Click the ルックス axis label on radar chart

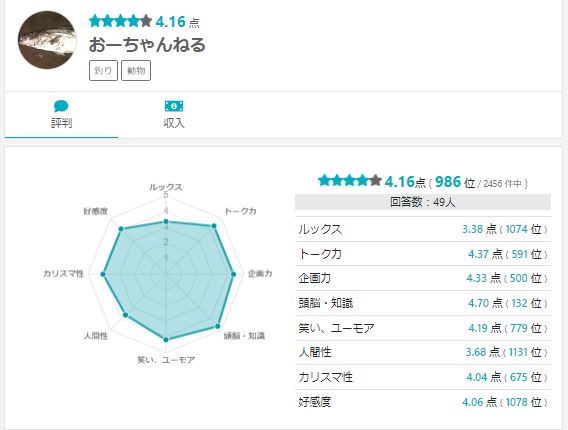click(166, 187)
